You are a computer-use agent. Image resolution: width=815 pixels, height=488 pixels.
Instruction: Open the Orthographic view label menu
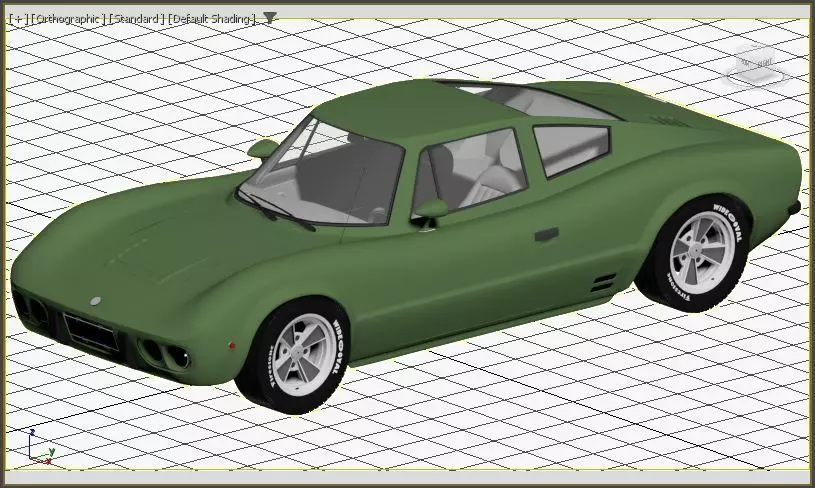(68, 19)
